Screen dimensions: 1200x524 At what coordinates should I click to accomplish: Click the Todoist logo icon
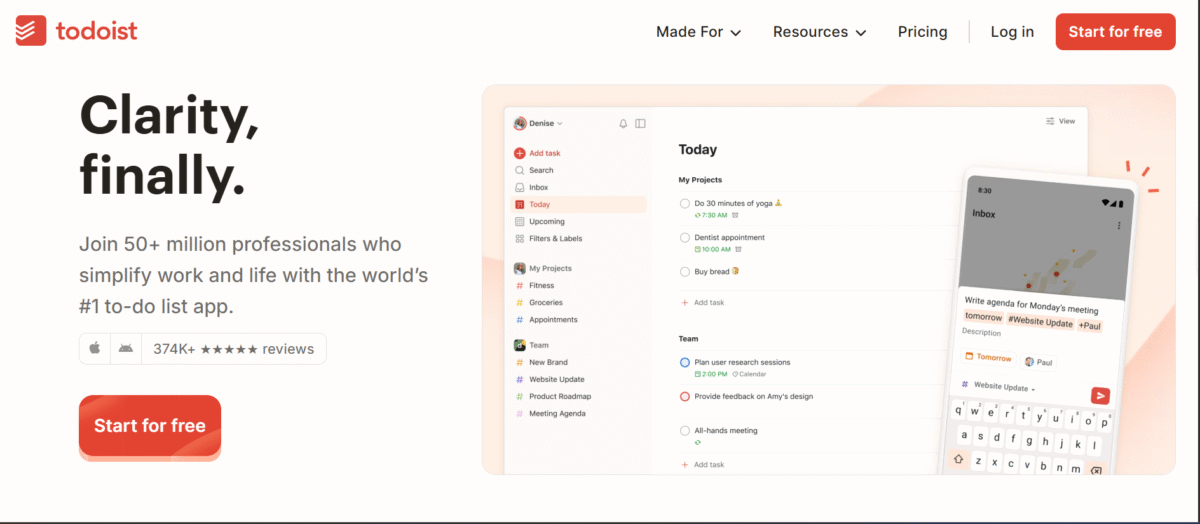[31, 31]
